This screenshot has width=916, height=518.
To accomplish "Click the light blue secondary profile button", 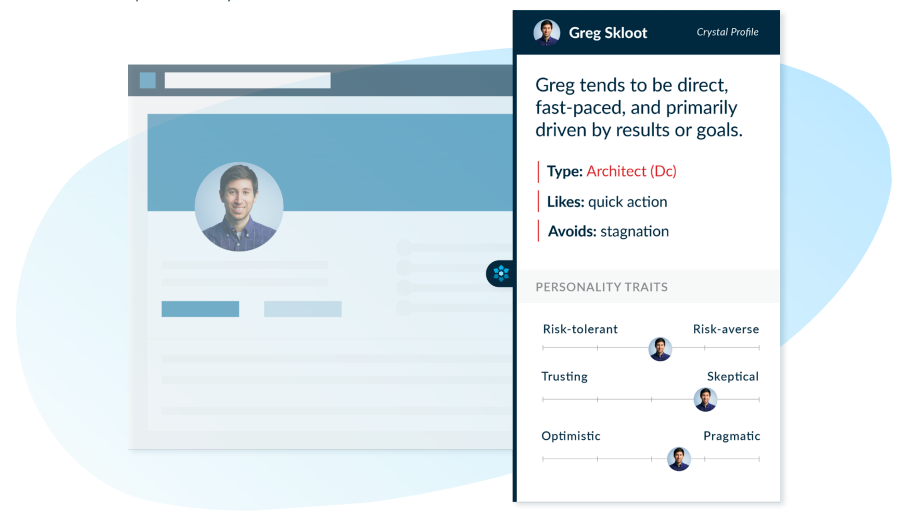I will point(303,309).
